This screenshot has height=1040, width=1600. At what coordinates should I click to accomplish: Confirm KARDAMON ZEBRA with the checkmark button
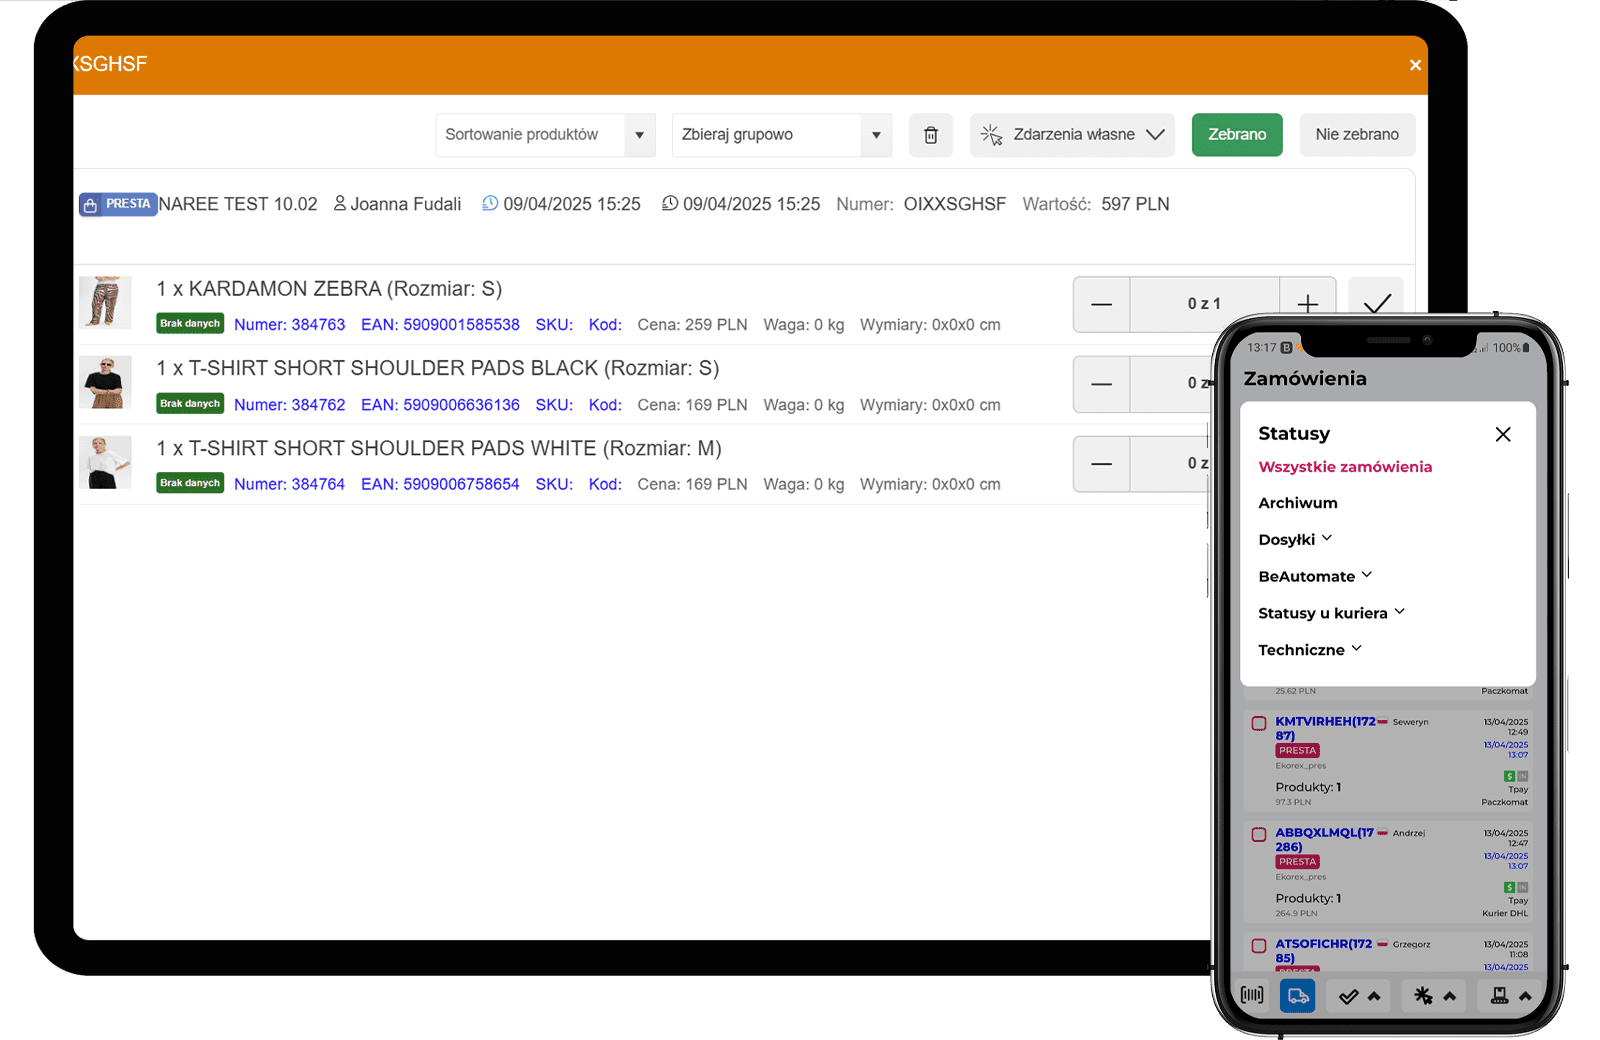tap(1376, 302)
